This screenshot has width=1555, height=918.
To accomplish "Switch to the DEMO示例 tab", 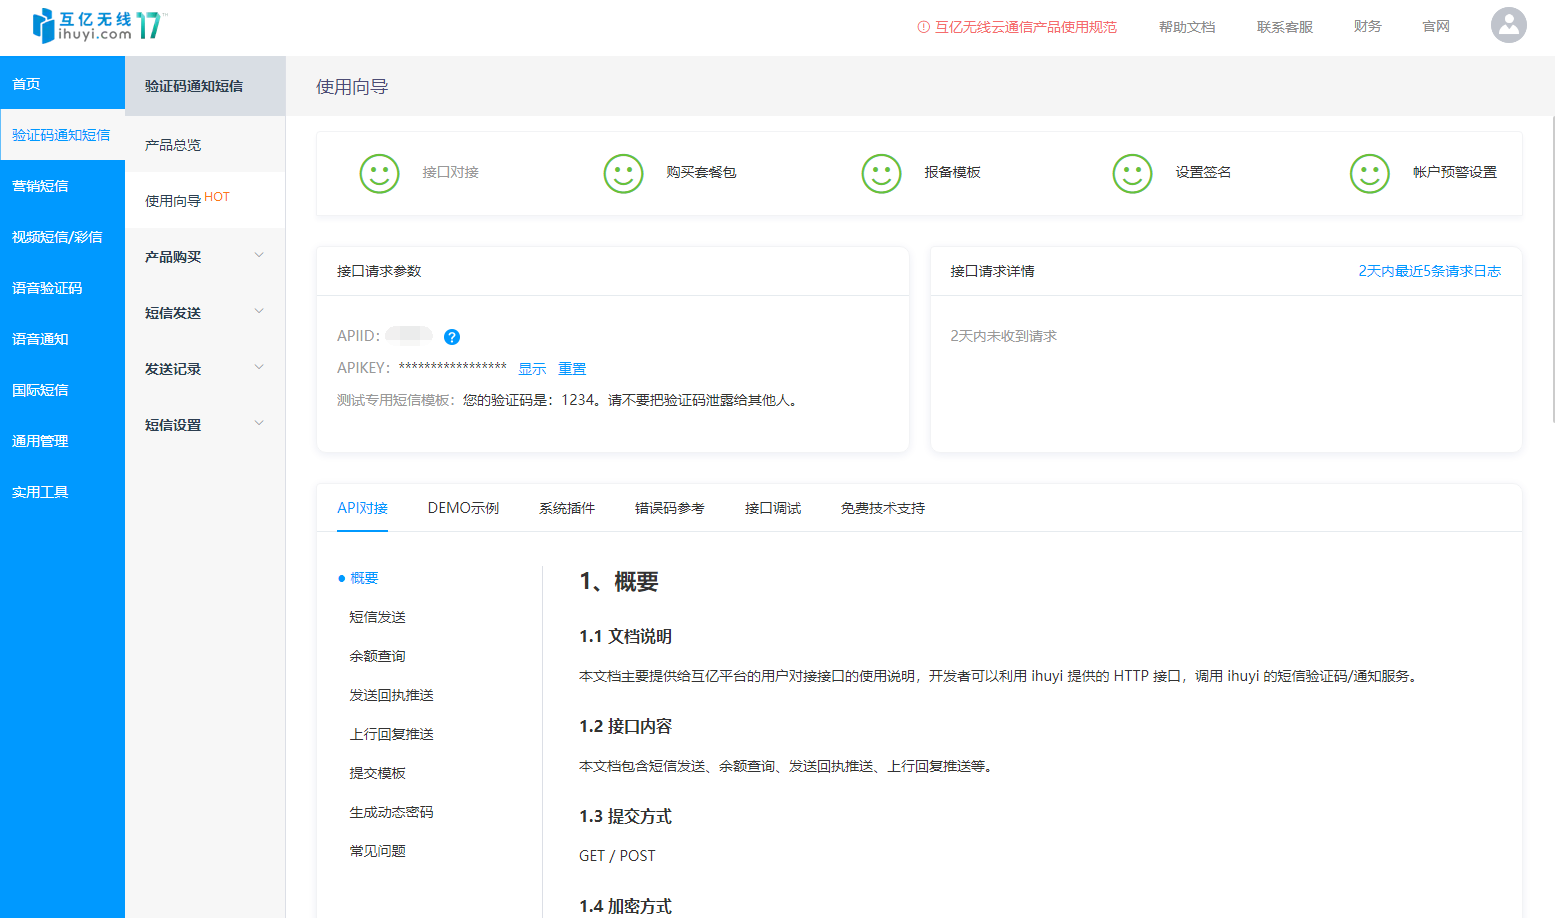I will pyautogui.click(x=463, y=508).
